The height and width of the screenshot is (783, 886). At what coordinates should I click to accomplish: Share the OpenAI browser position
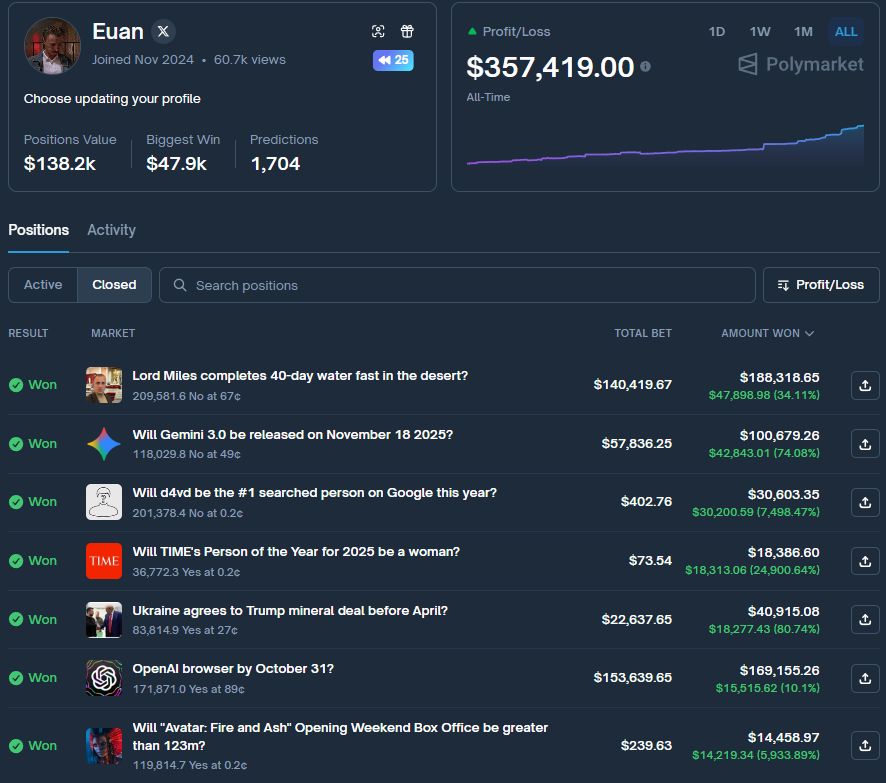tap(865, 678)
